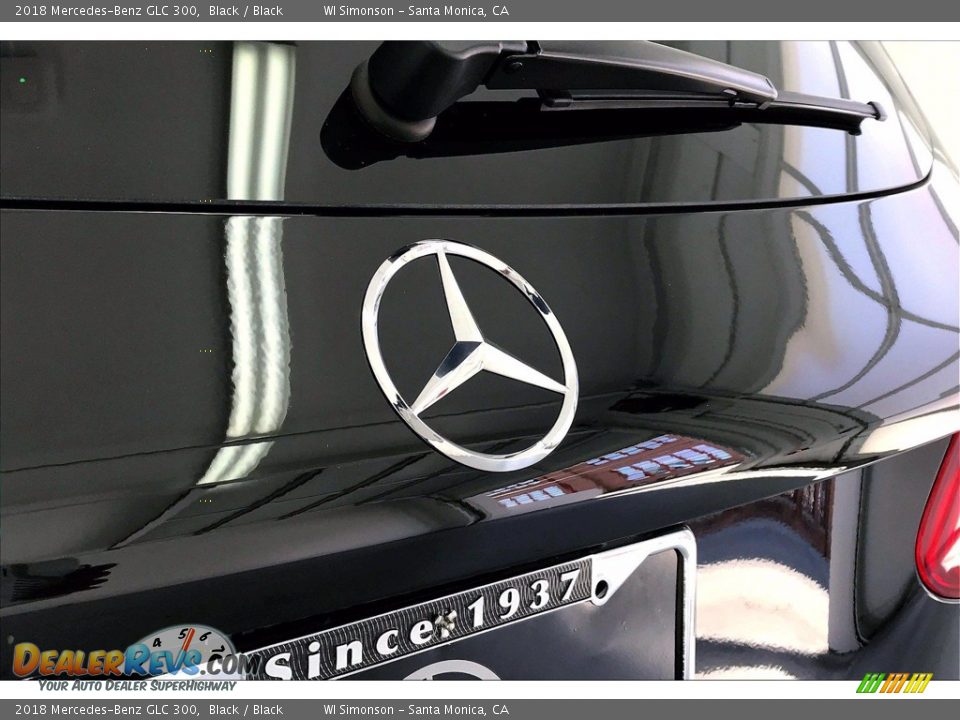Click the top 'WI Simonson - Santa Monica, CA' caption
The height and width of the screenshot is (720, 960).
416,10
